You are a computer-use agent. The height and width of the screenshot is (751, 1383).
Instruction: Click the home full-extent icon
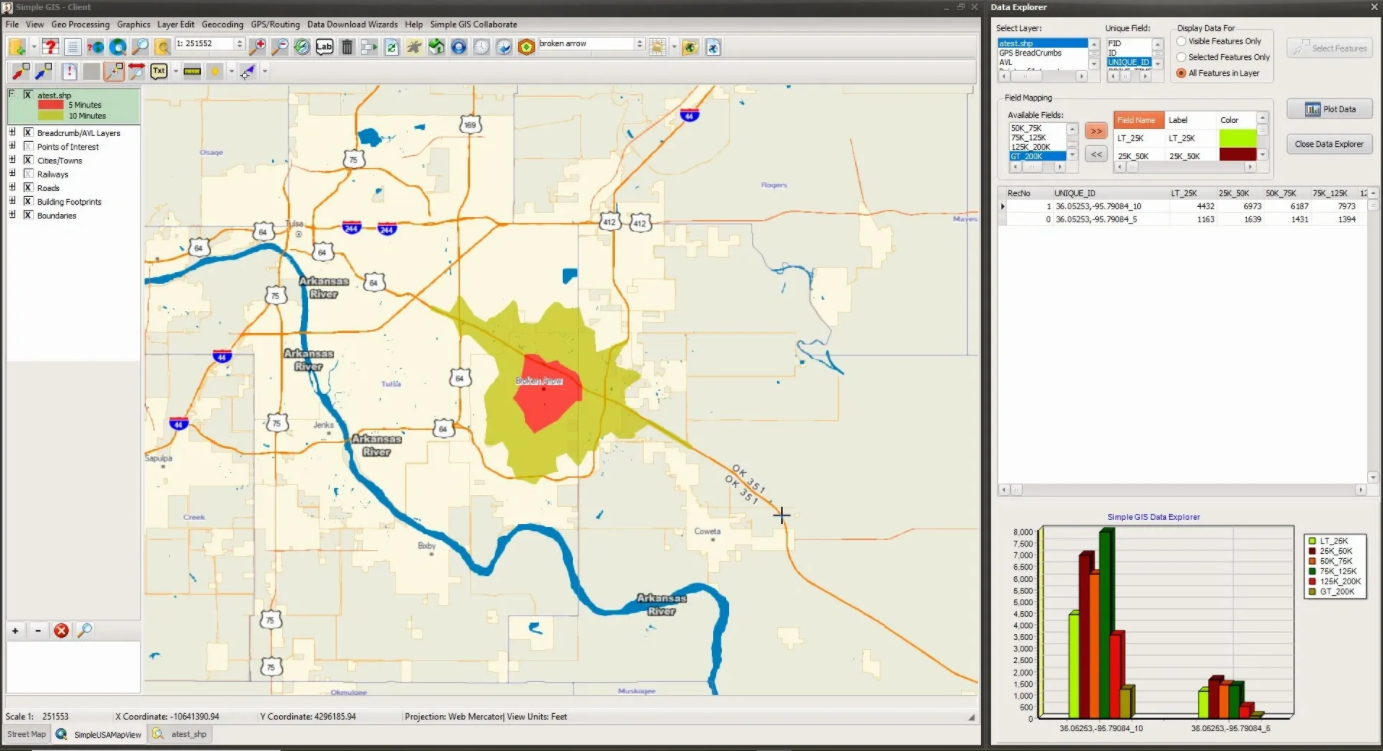[x=437, y=46]
